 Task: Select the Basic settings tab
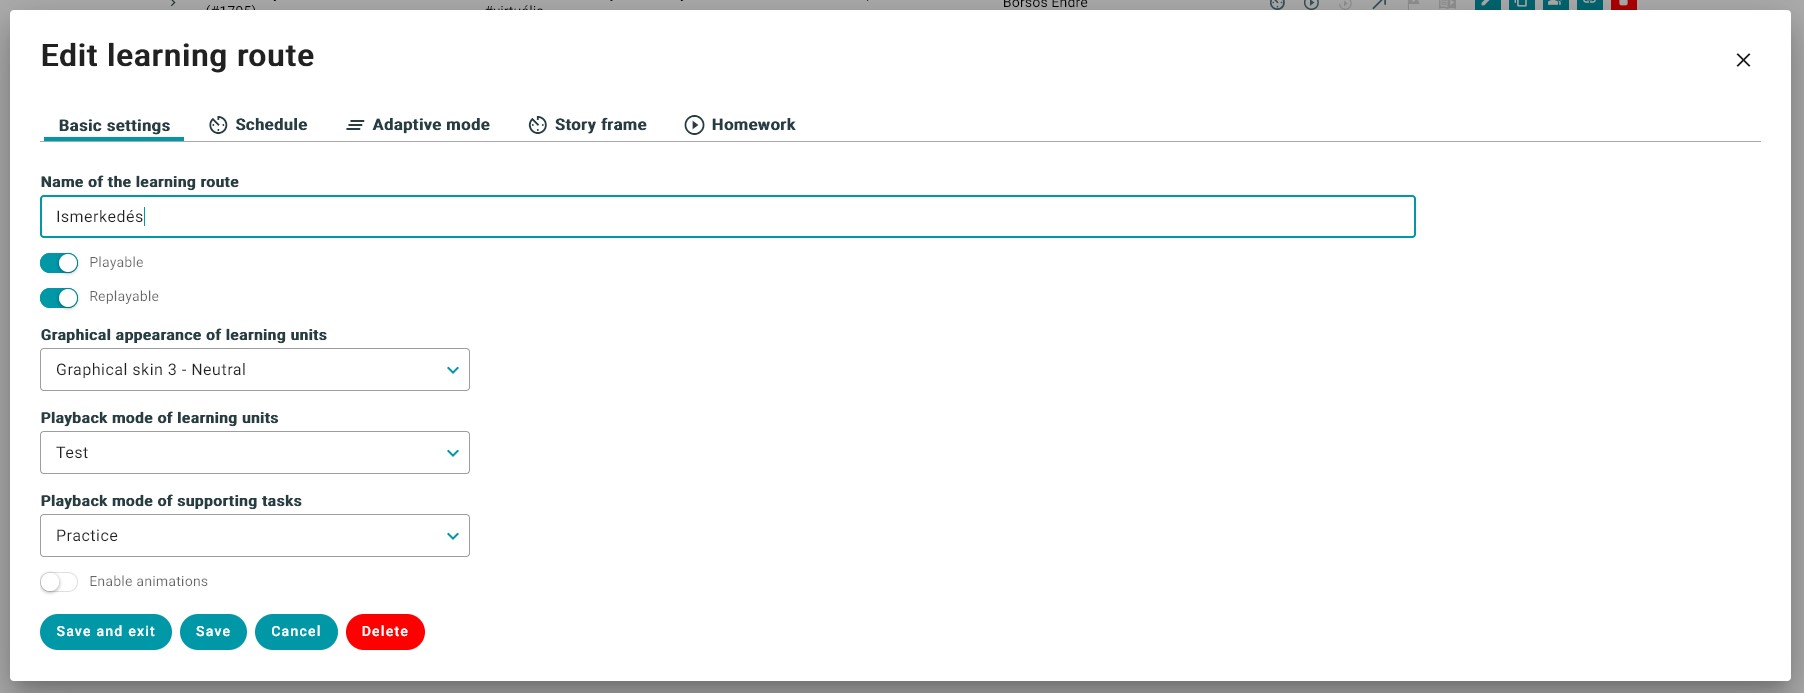click(x=114, y=126)
